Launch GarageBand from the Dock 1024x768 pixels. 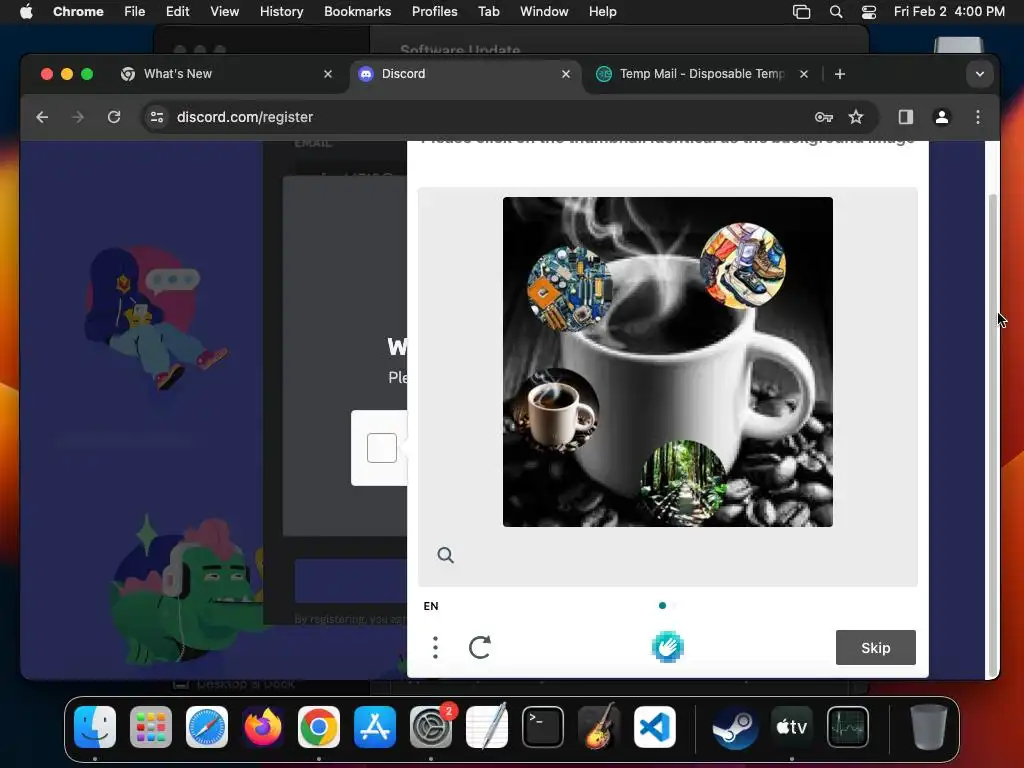pyautogui.click(x=598, y=727)
